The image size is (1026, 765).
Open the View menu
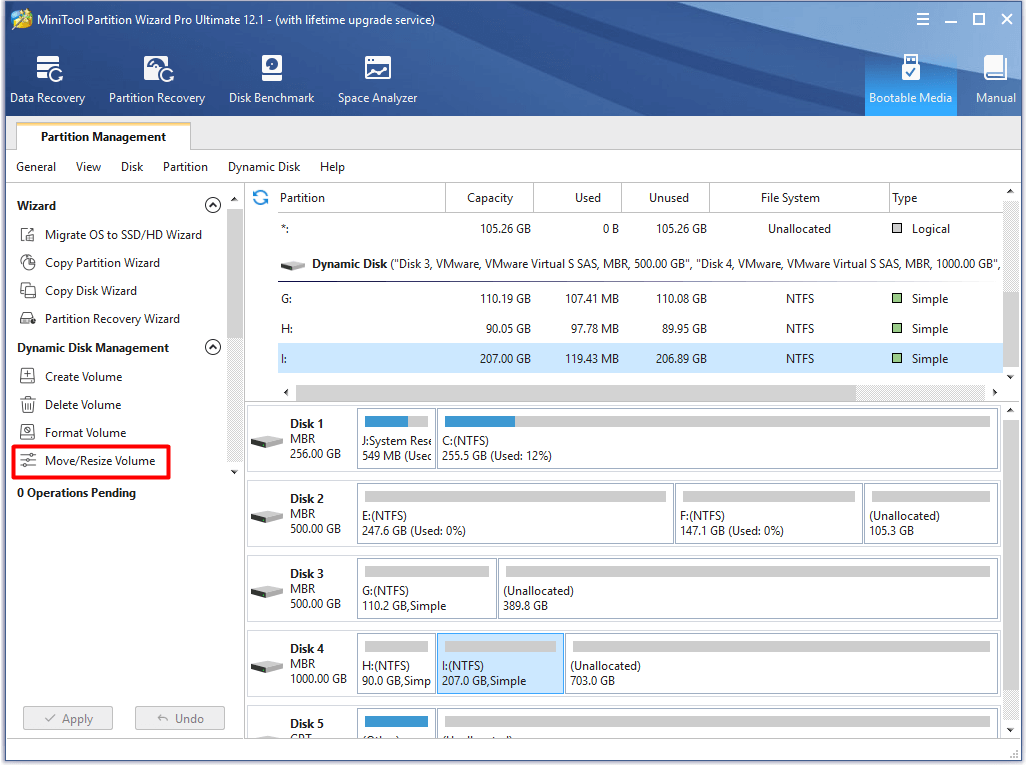(x=88, y=167)
